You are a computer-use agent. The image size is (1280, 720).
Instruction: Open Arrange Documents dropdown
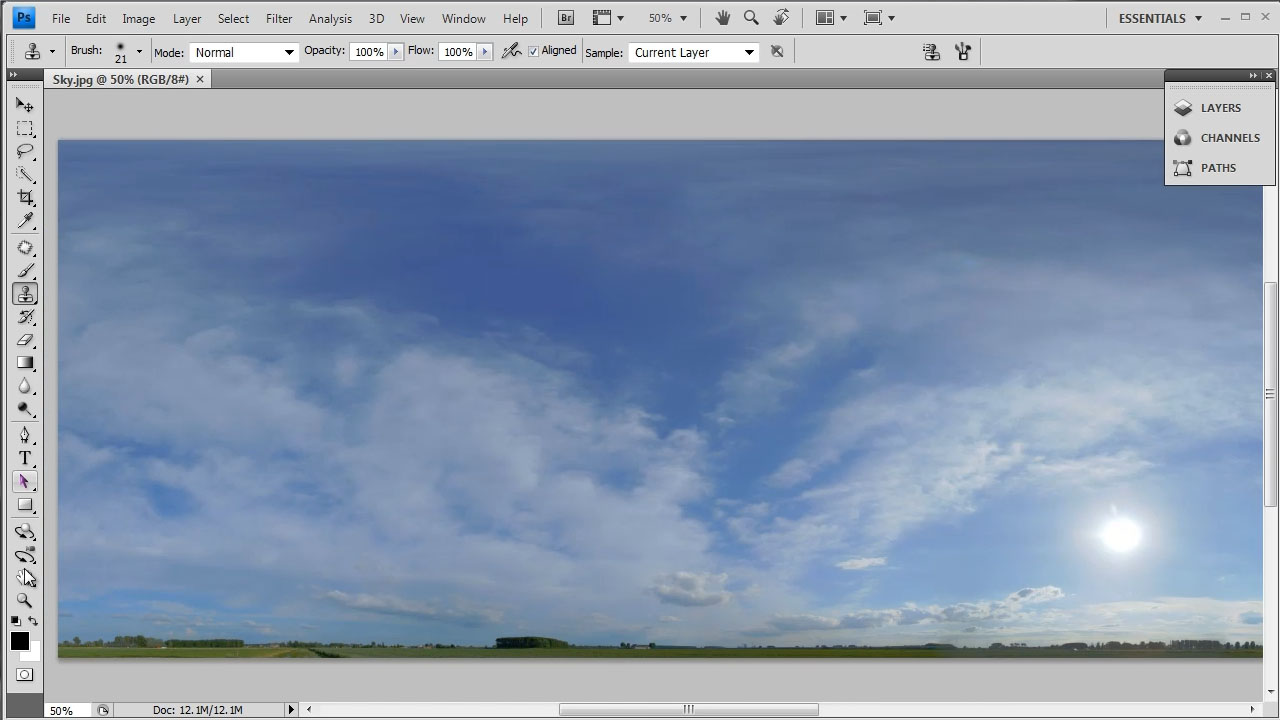(831, 18)
